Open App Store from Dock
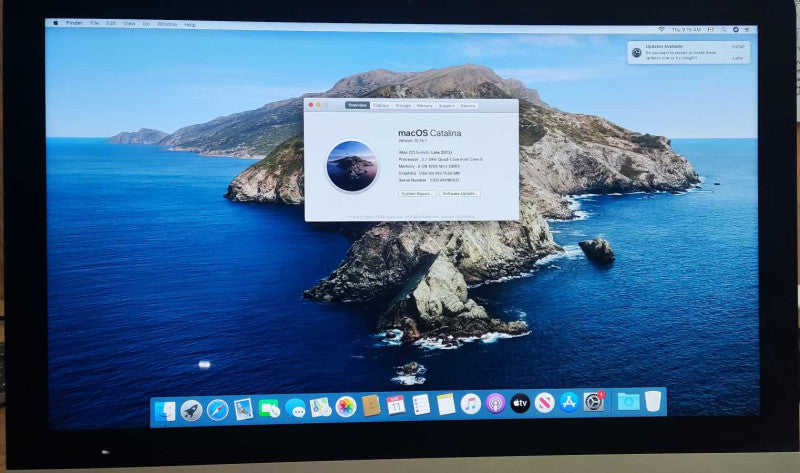800x473 pixels. (x=569, y=402)
